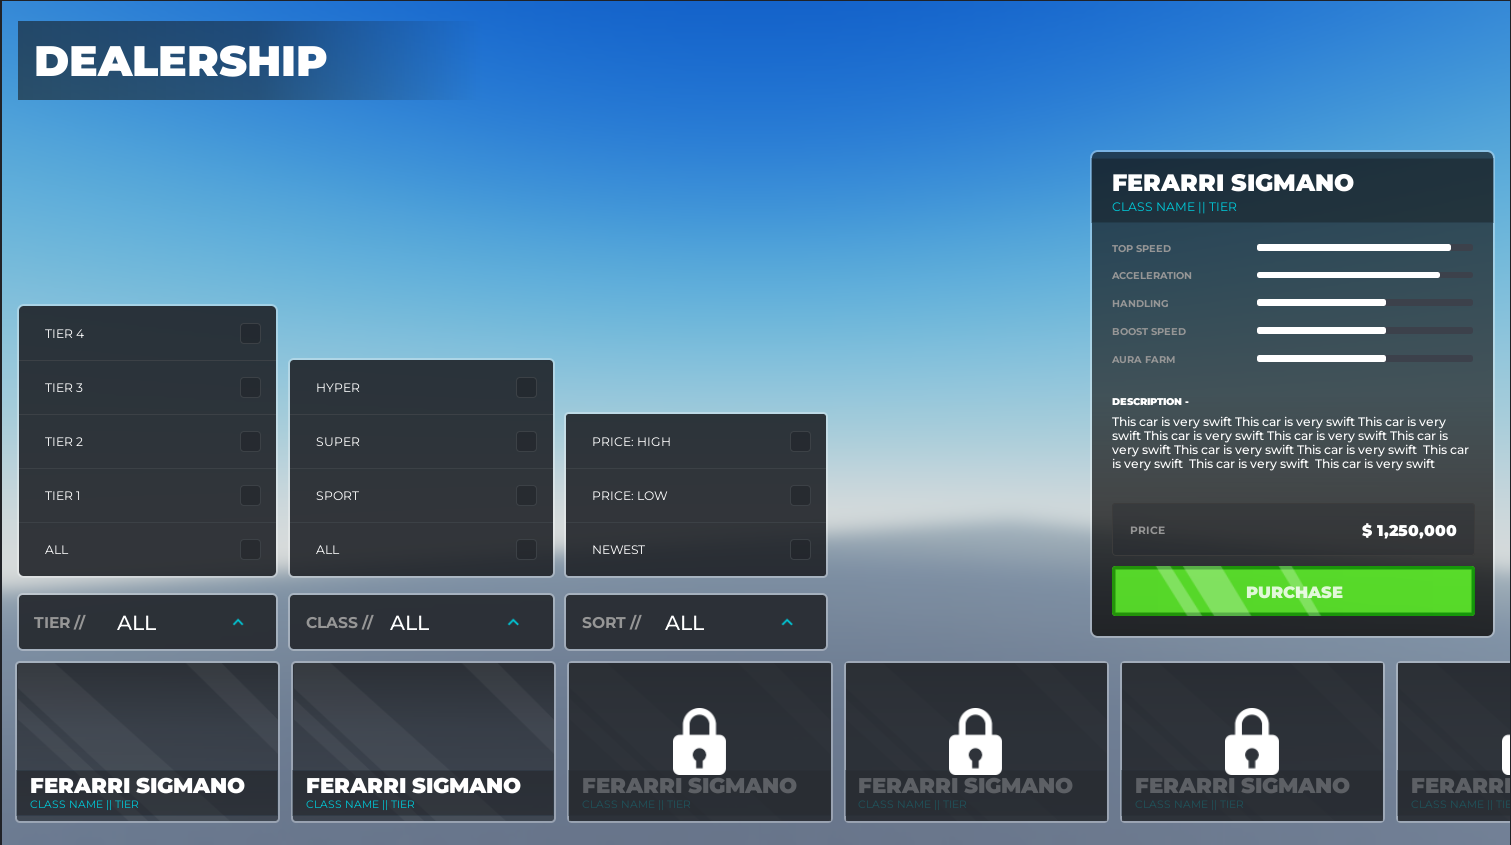This screenshot has height=845, width=1511.
Task: Check the TIER 3 checkbox
Action: click(x=250, y=387)
